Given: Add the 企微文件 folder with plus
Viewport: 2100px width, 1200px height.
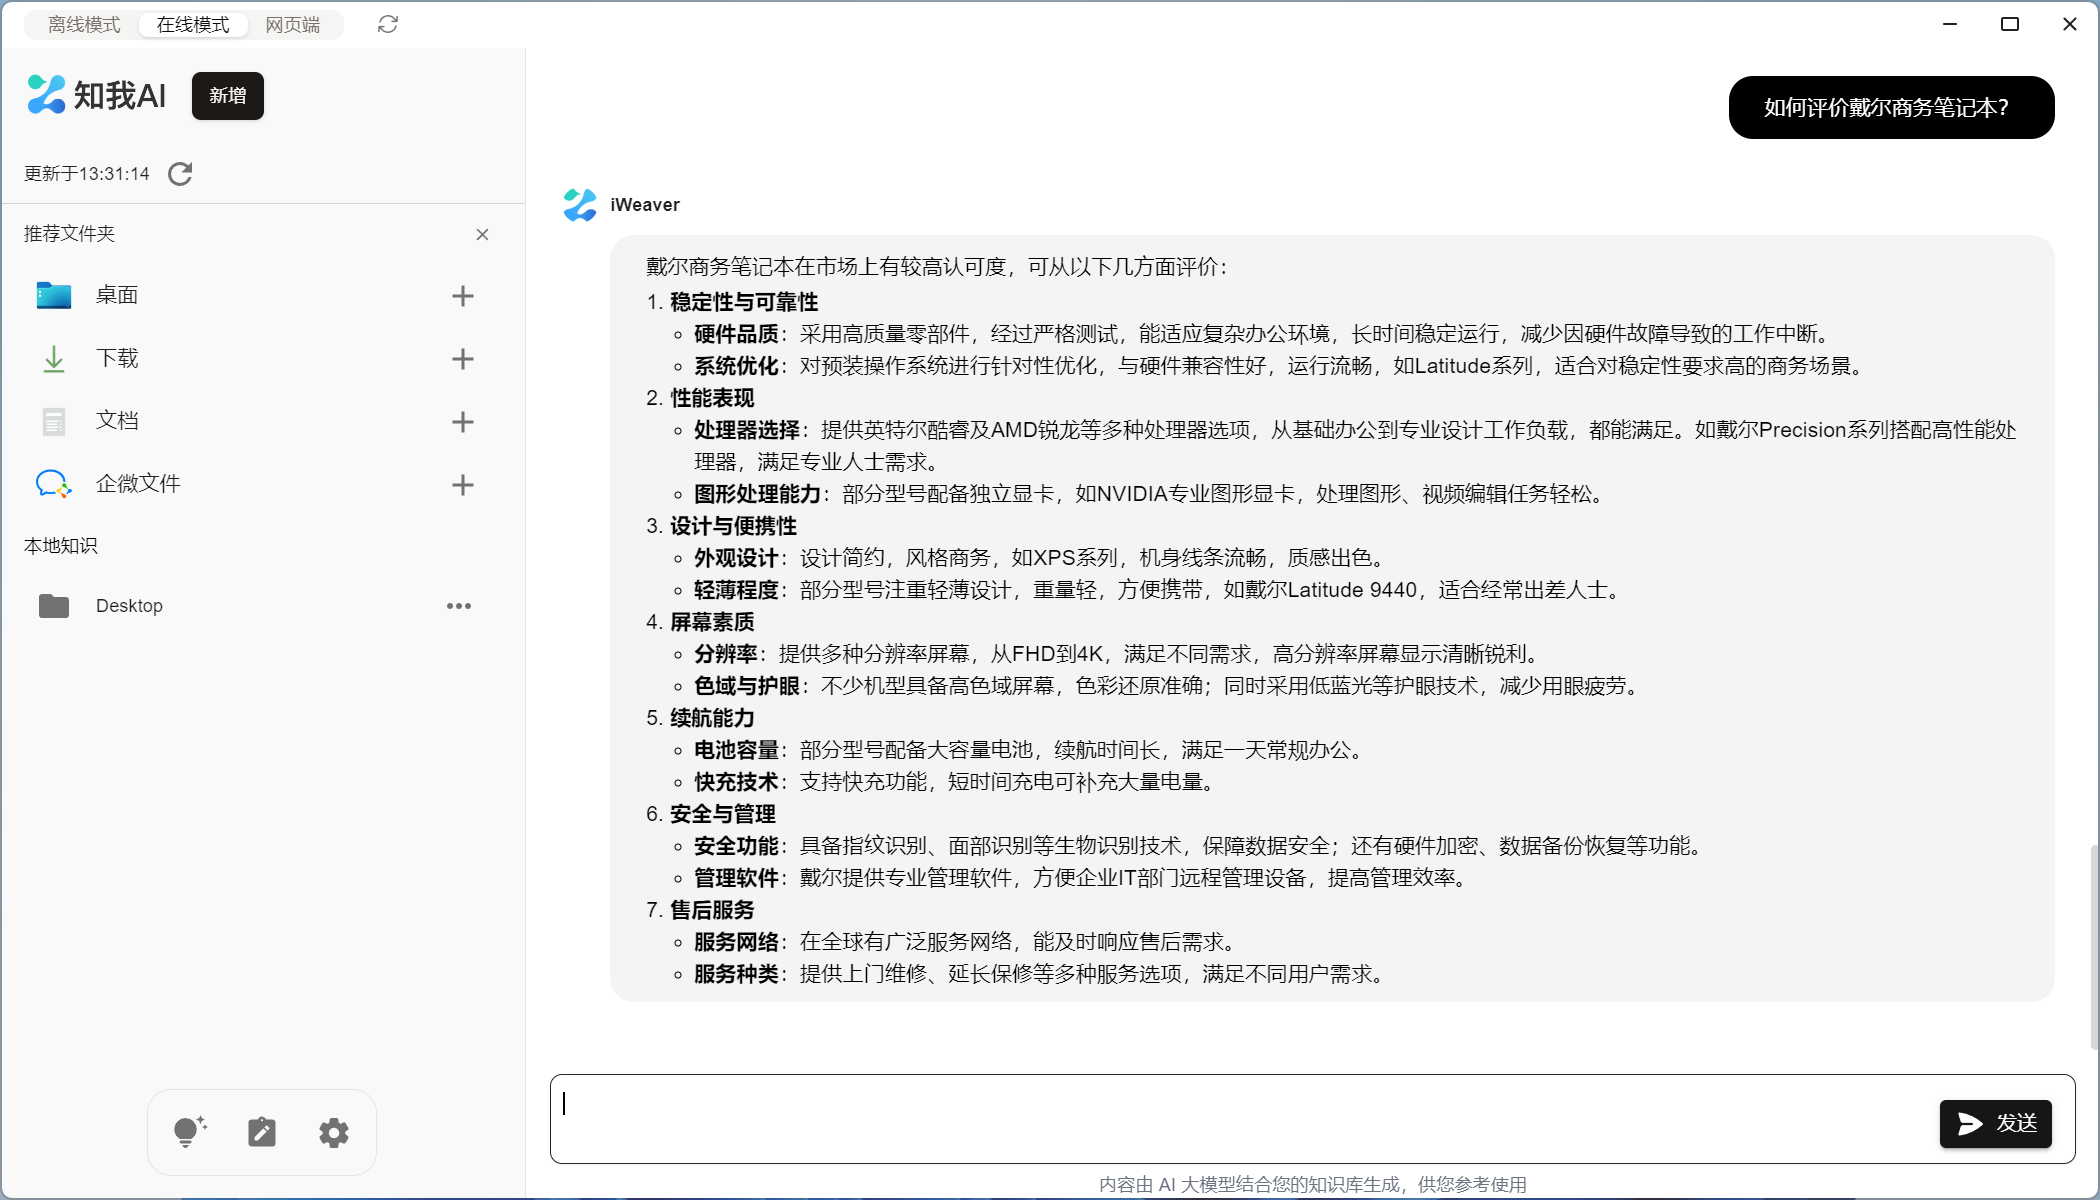Looking at the screenshot, I should (x=462, y=485).
